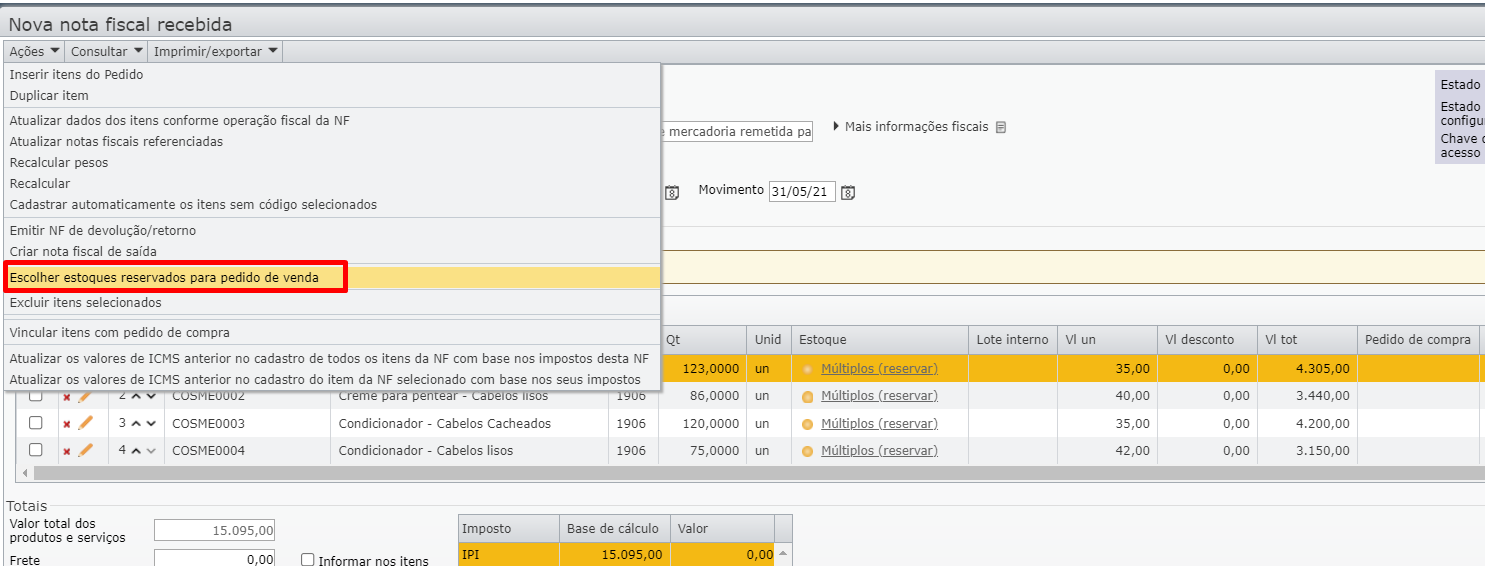Move COSME0003 item down

tap(151, 424)
